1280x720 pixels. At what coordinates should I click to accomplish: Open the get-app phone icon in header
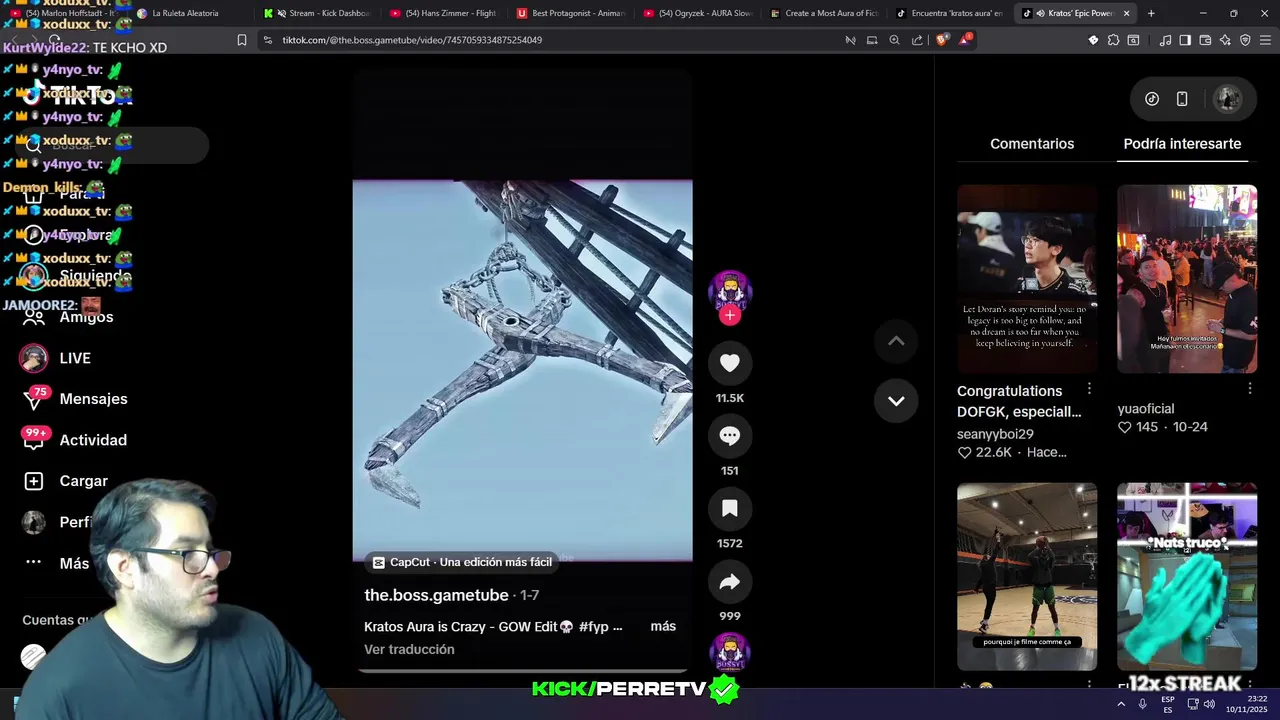click(1182, 99)
